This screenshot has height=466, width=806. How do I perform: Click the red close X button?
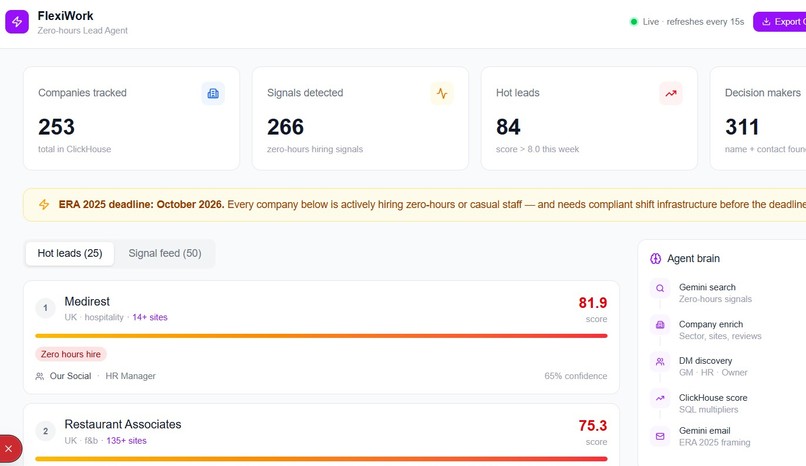(x=9, y=449)
